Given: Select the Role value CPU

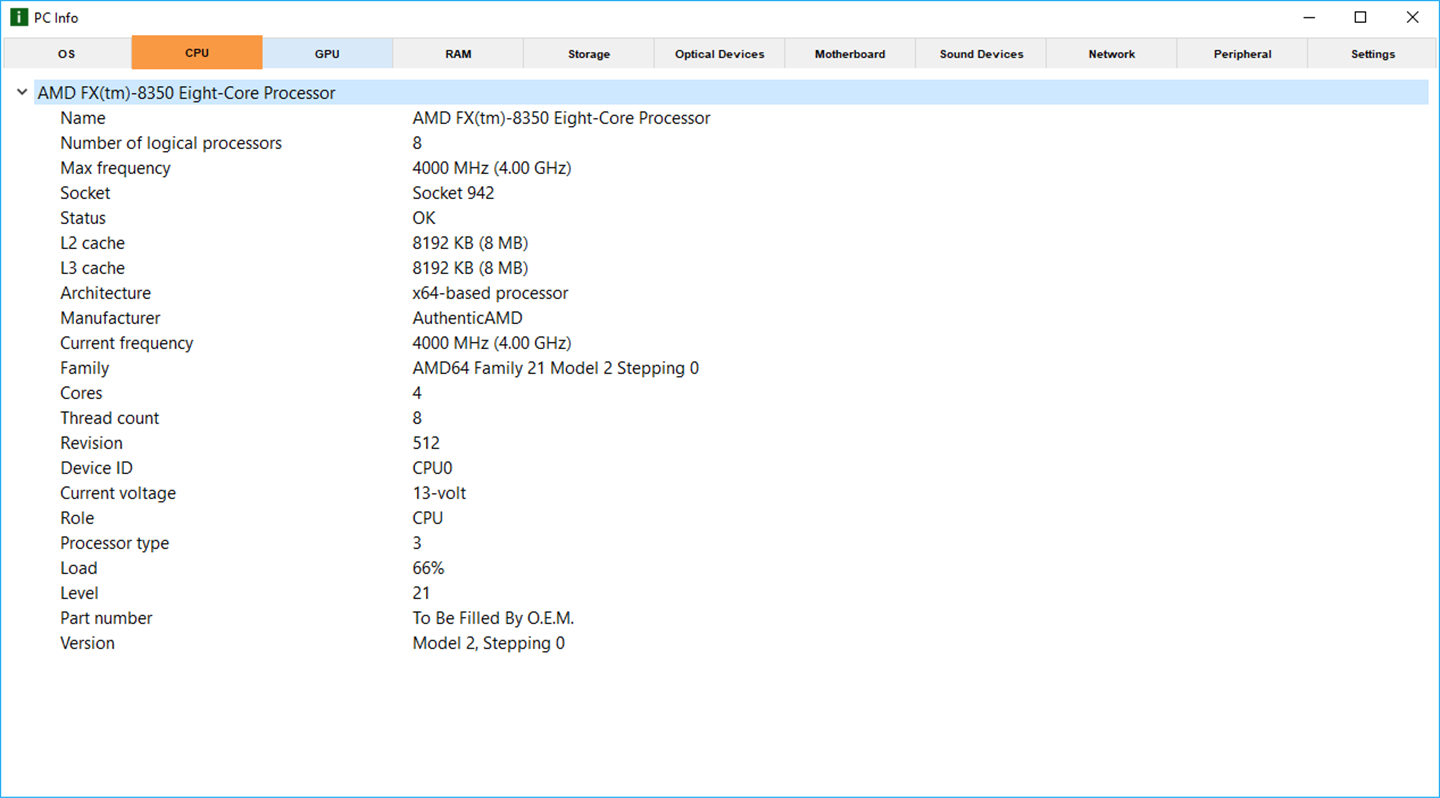Looking at the screenshot, I should pos(428,518).
